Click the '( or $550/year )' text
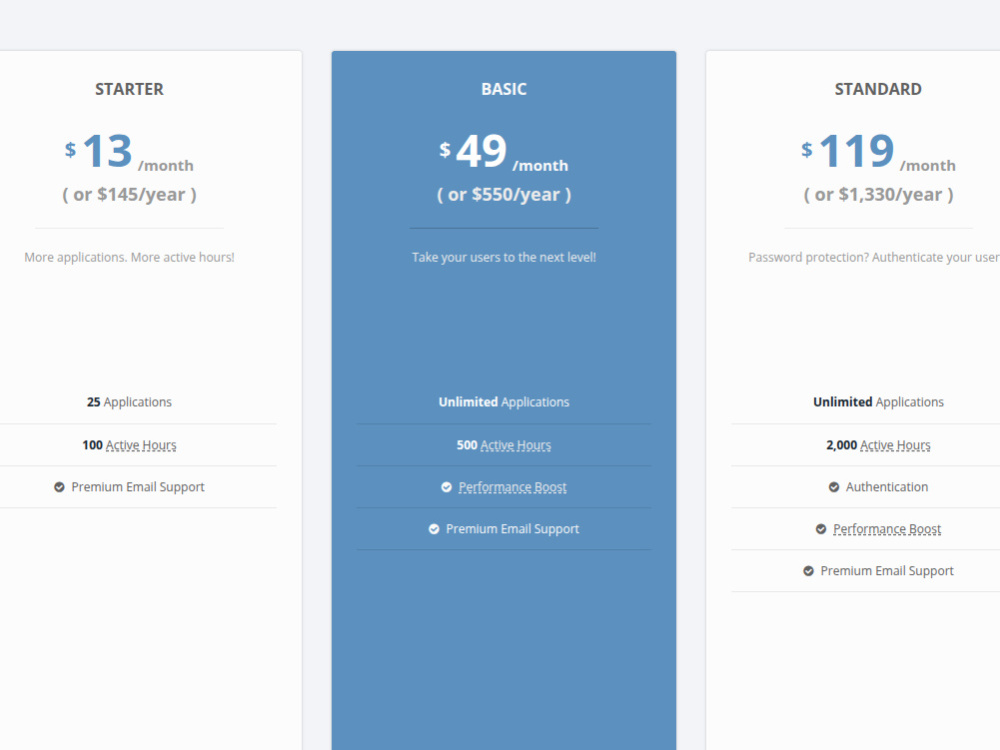 504,195
